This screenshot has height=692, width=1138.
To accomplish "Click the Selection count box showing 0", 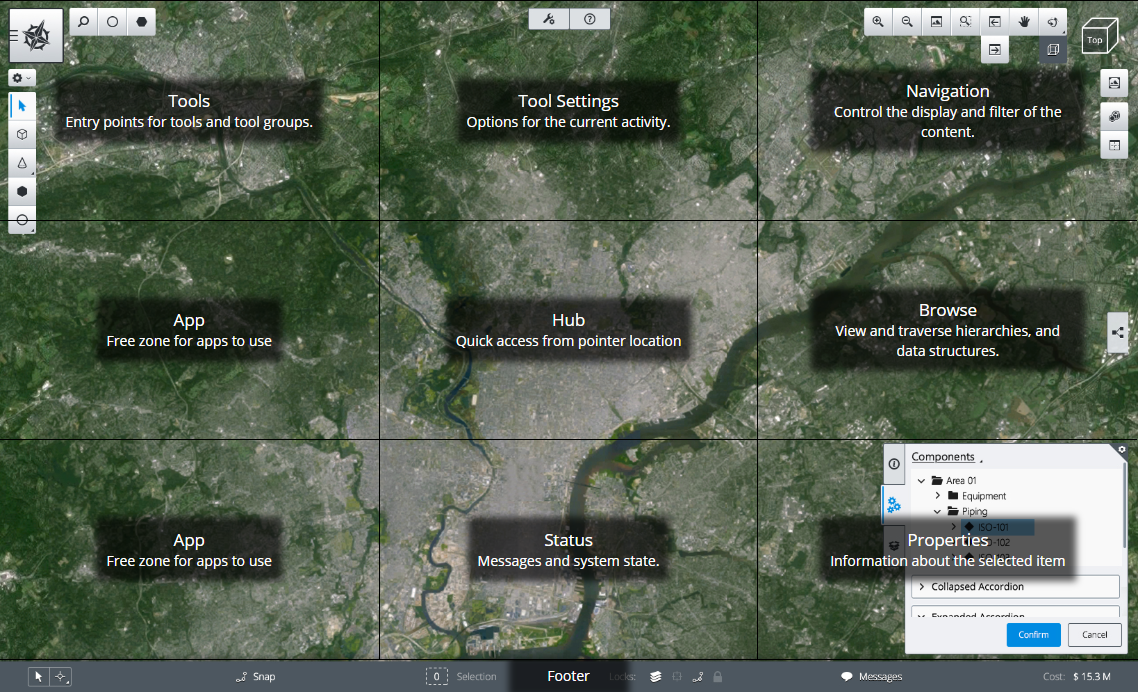I will 436,677.
